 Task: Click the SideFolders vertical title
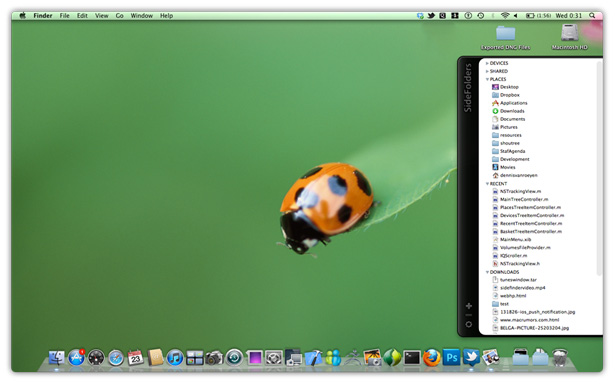tap(468, 88)
